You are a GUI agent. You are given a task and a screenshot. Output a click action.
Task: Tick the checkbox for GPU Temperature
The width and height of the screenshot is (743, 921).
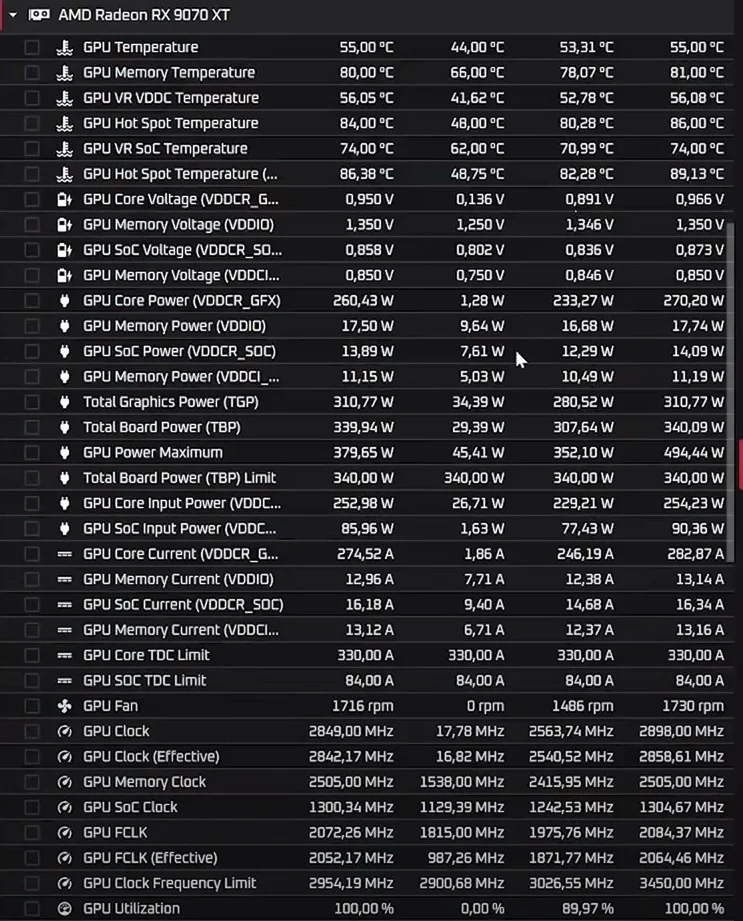click(32, 47)
